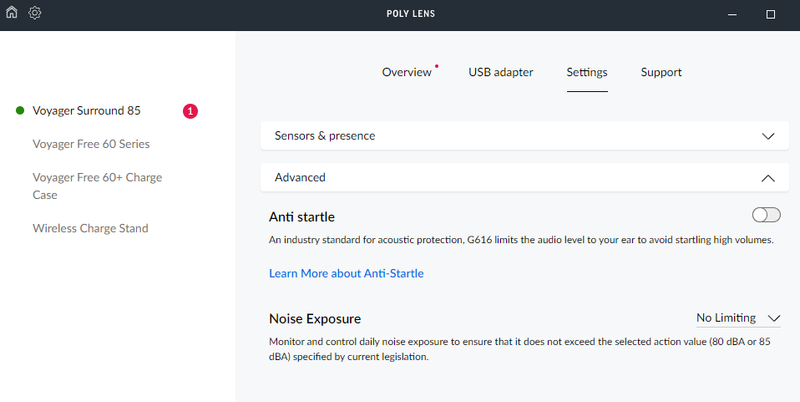The height and width of the screenshot is (402, 800).
Task: Open the Support tab
Action: (661, 72)
